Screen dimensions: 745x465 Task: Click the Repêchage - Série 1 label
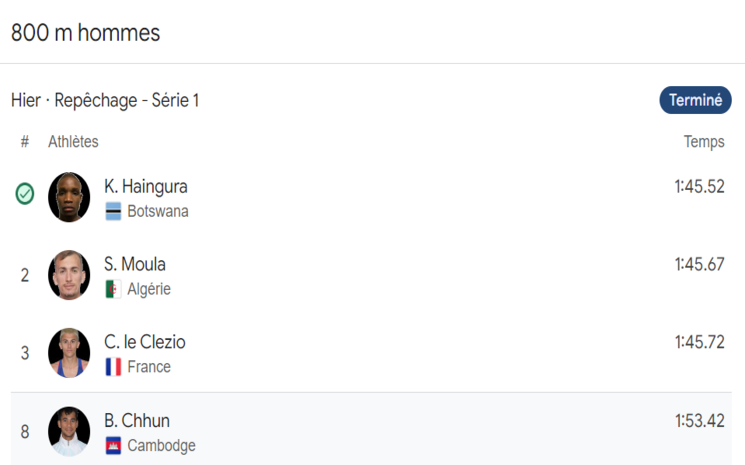tap(127, 100)
